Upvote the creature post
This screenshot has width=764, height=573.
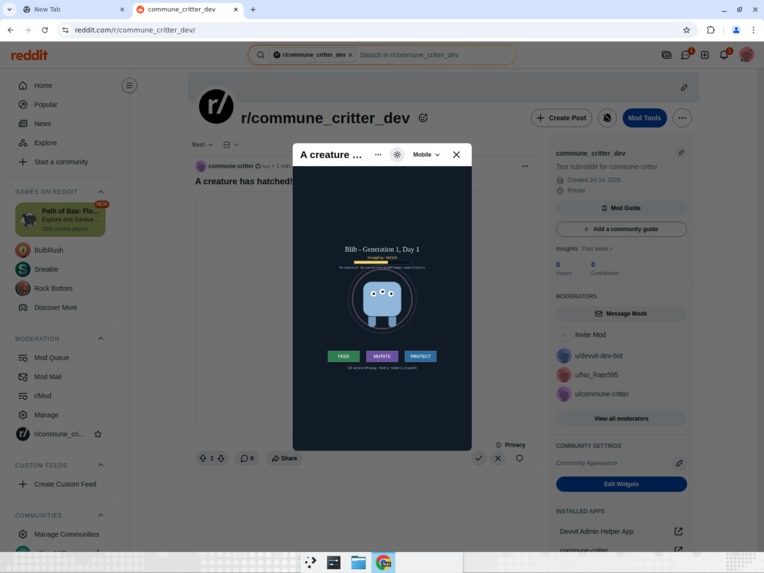[203, 458]
